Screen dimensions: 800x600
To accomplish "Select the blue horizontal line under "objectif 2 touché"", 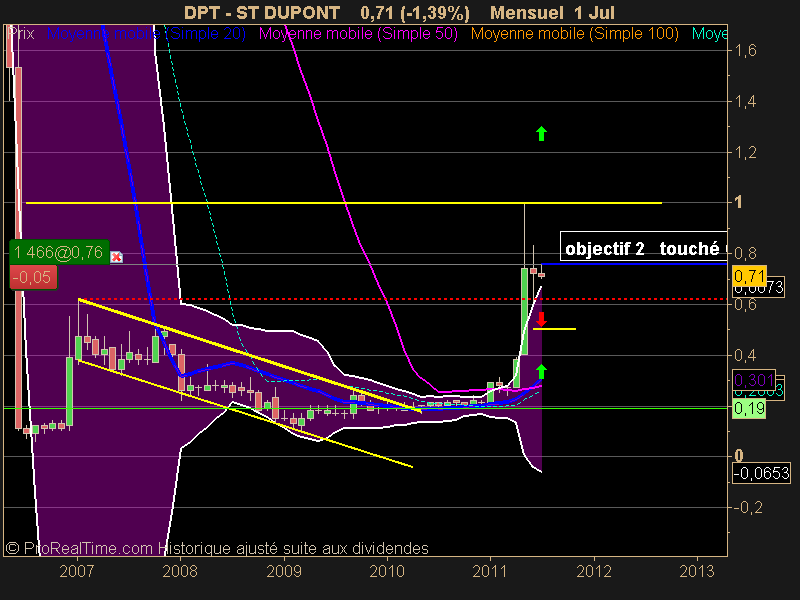I will pyautogui.click(x=634, y=264).
